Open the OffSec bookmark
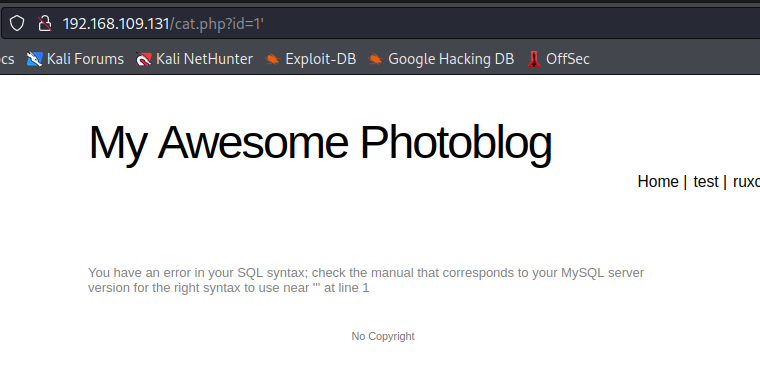The height and width of the screenshot is (388, 760). tap(558, 59)
